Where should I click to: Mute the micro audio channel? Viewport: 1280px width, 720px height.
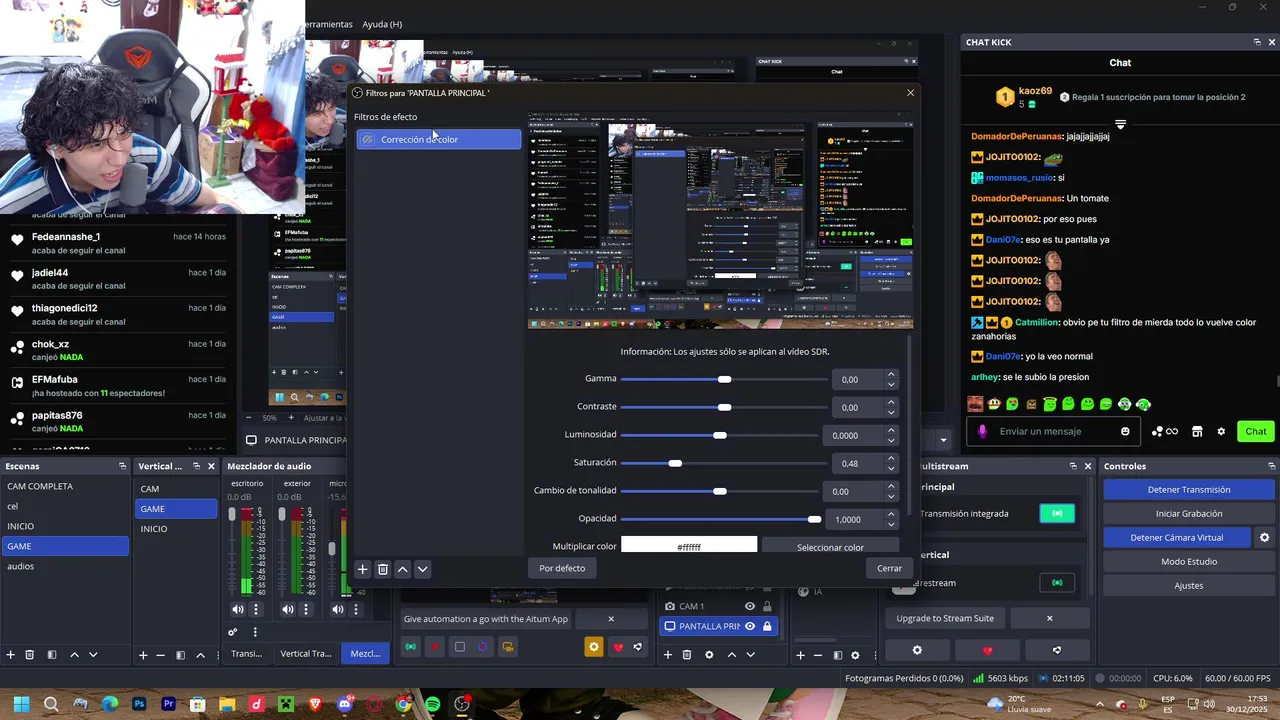[337, 609]
